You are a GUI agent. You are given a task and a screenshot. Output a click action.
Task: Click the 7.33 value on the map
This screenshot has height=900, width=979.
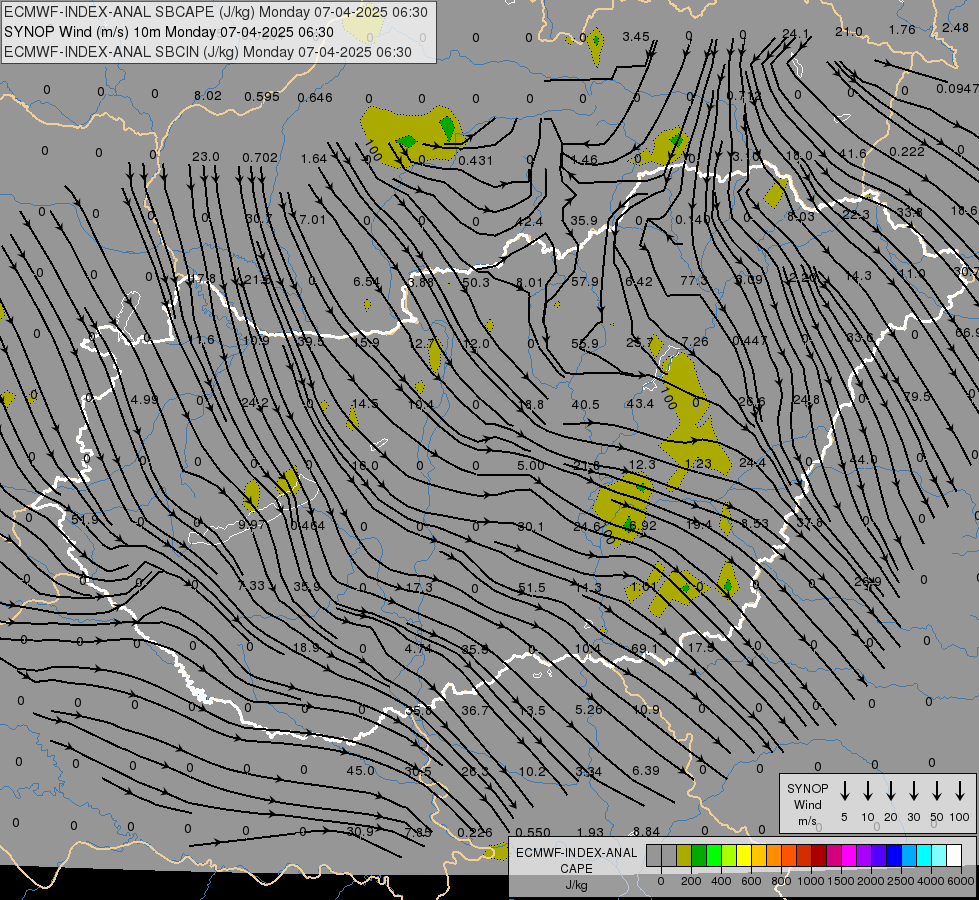[251, 585]
